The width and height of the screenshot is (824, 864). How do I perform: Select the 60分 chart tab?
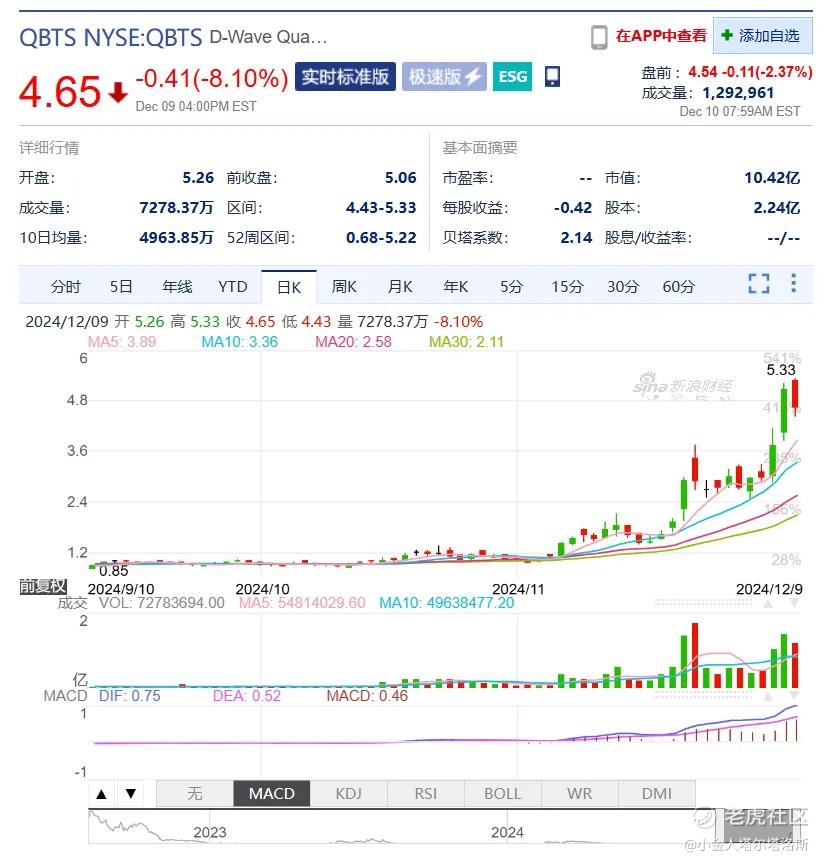click(678, 287)
